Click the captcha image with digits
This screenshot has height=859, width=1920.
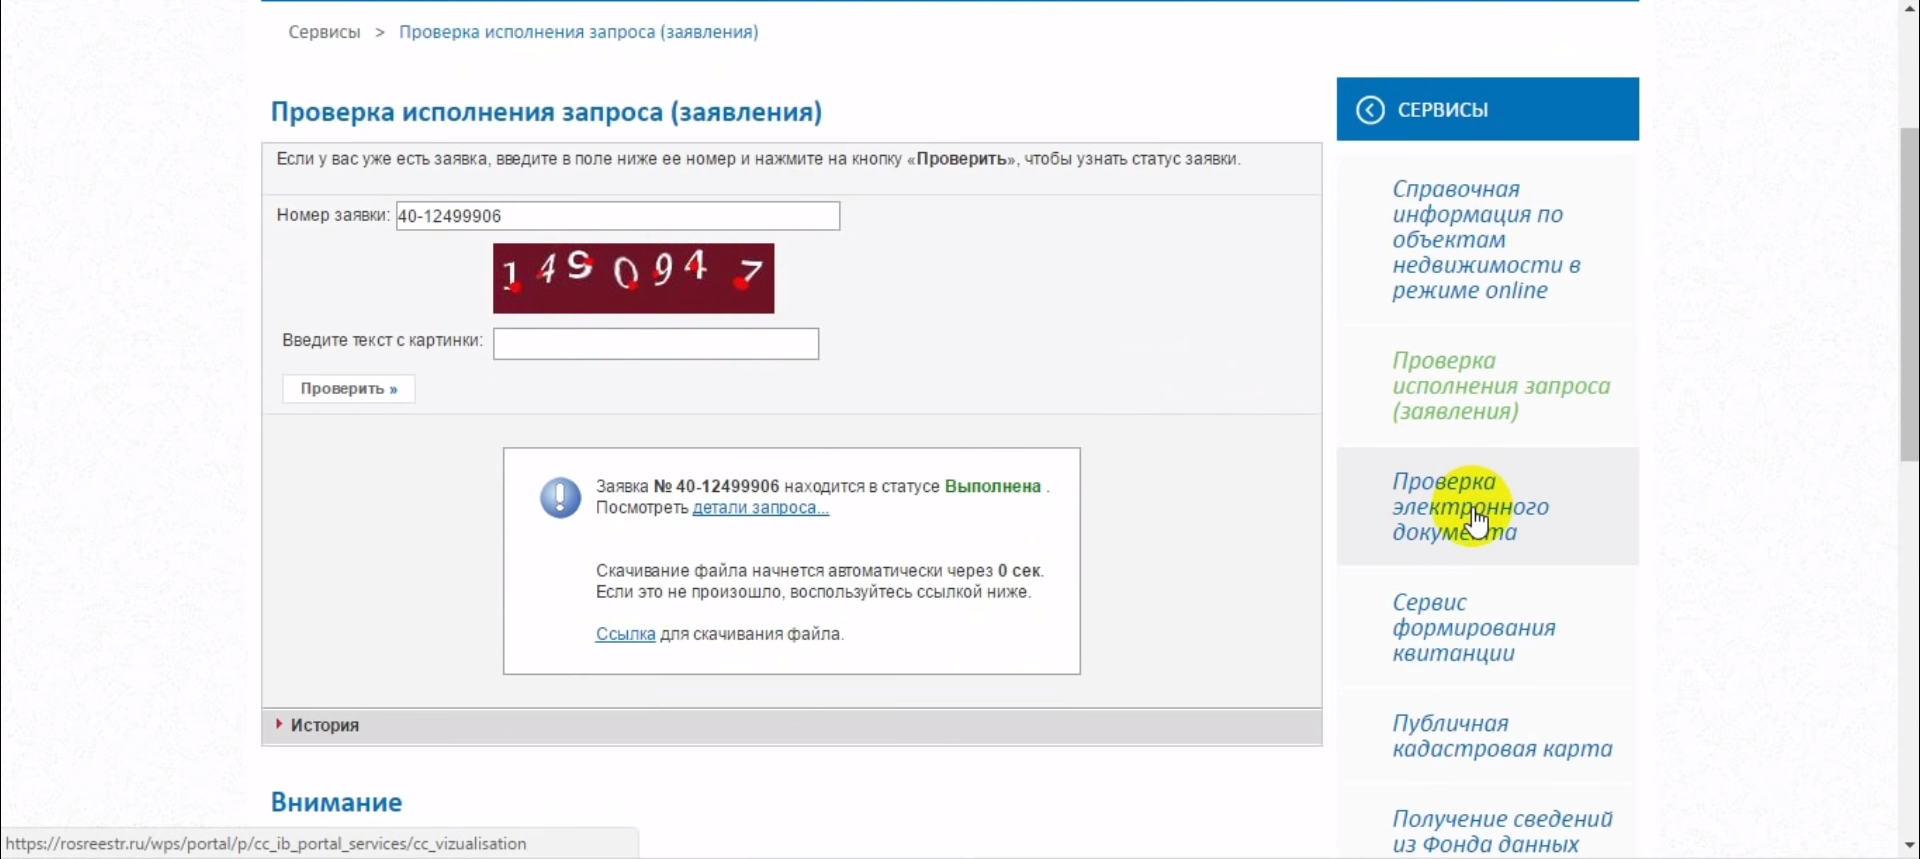point(633,278)
